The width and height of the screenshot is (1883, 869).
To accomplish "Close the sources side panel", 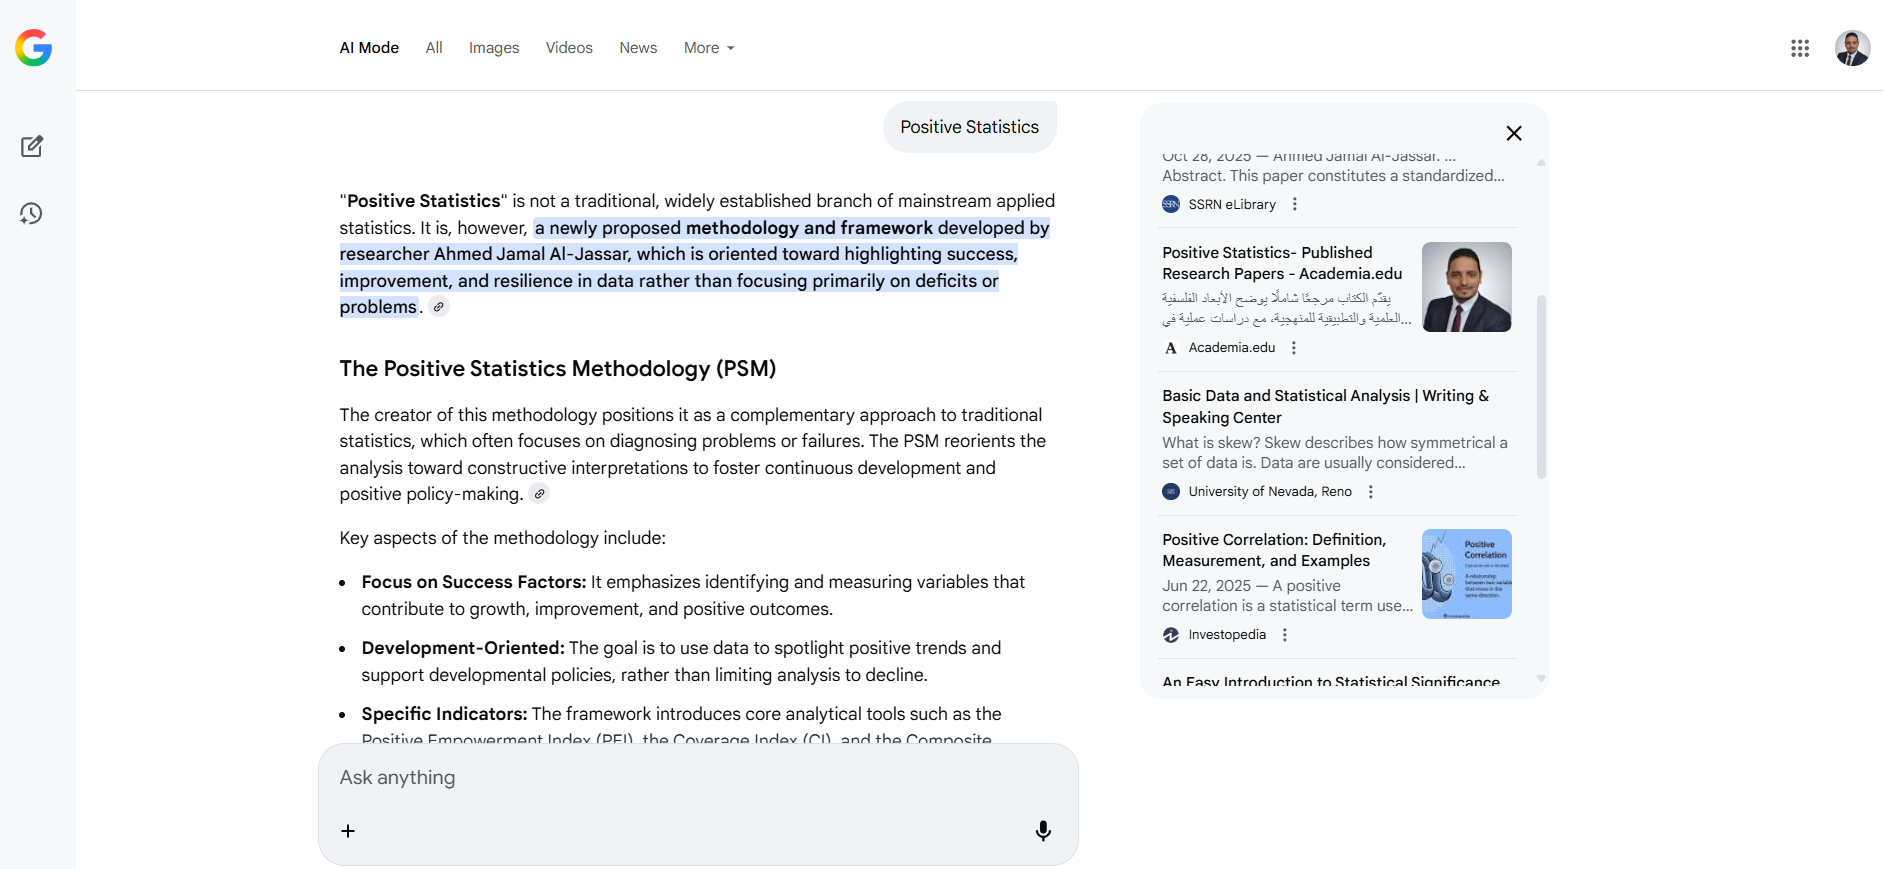I will click(x=1514, y=133).
